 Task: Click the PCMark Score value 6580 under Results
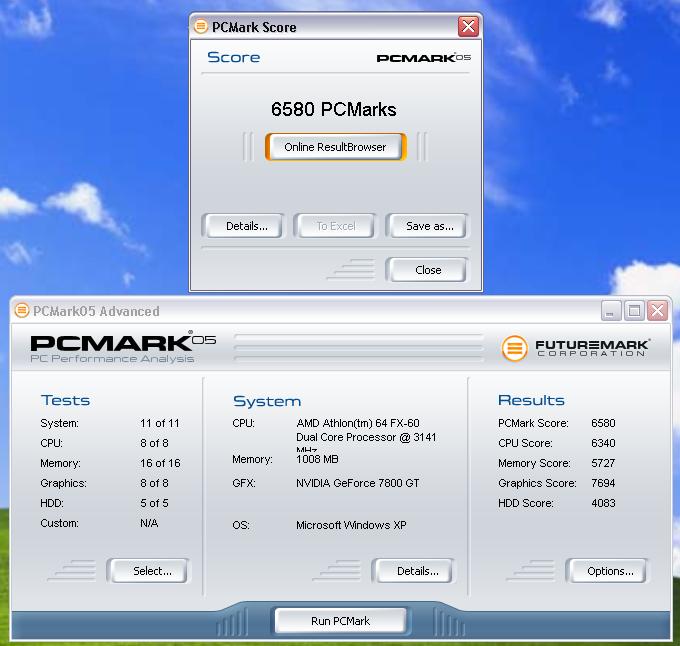pos(603,423)
